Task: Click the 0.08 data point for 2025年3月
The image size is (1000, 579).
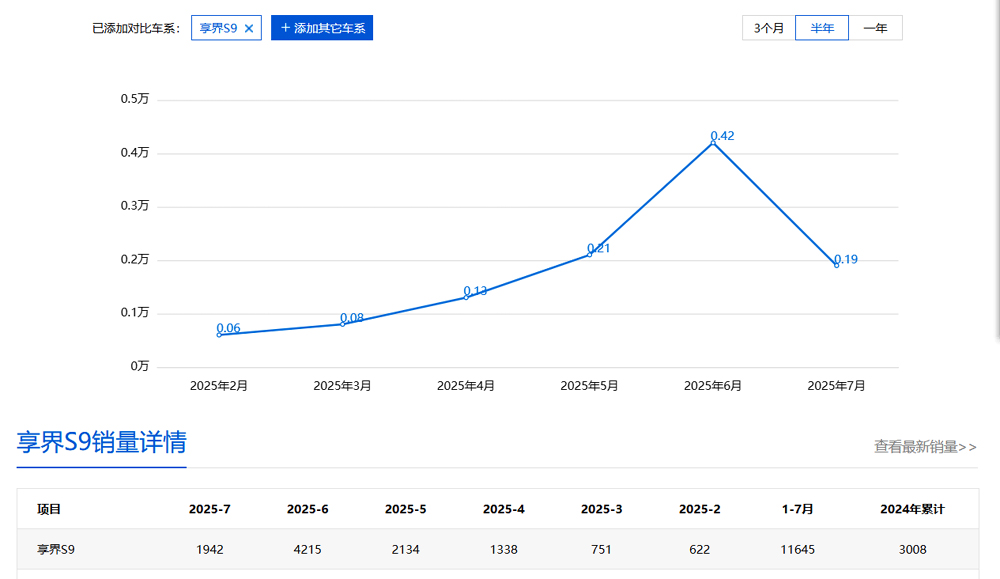Action: (x=342, y=324)
